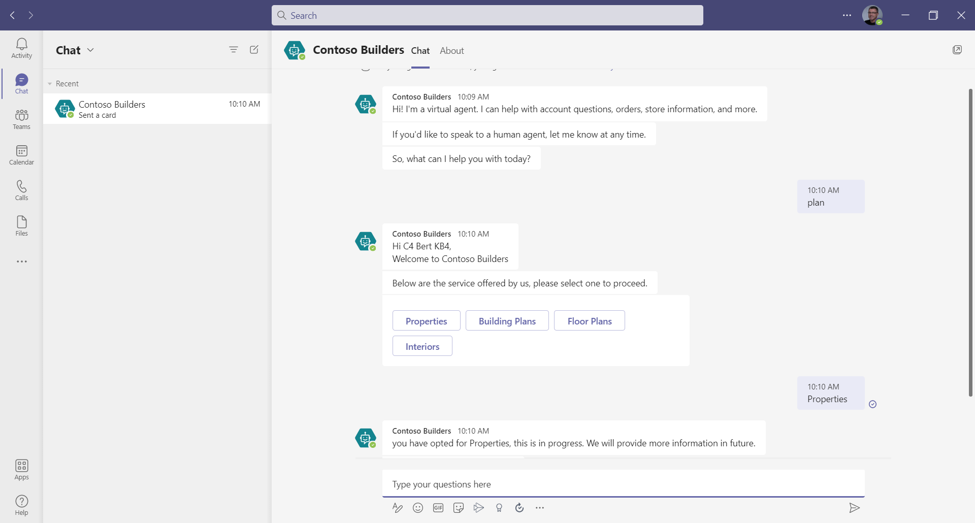Collapse the Recent chats section
Image resolution: width=975 pixels, height=523 pixels.
click(50, 84)
